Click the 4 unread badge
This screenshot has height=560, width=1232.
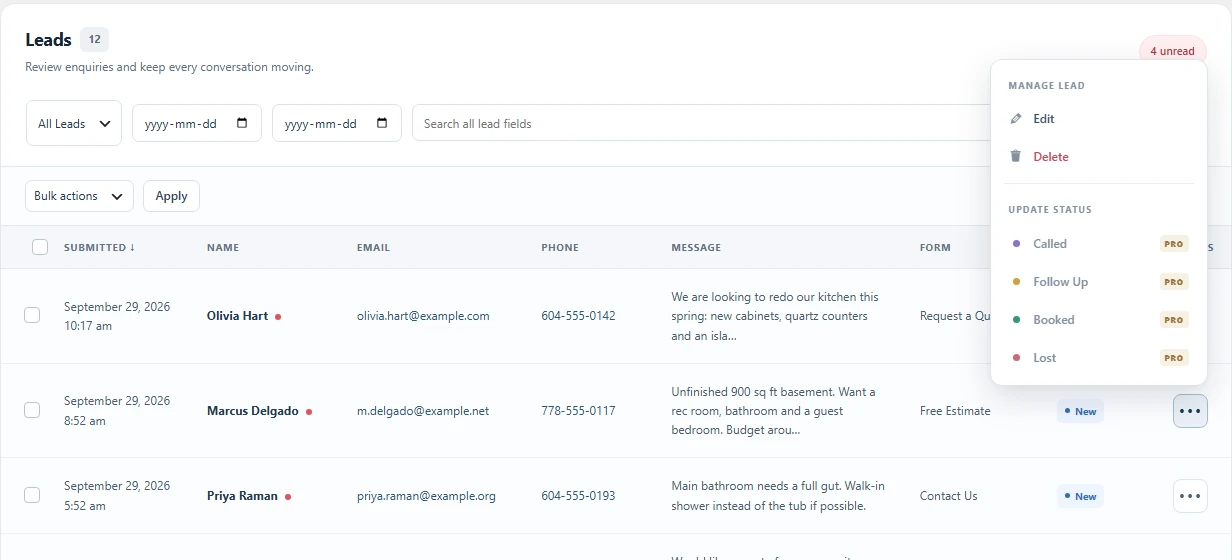(1172, 51)
